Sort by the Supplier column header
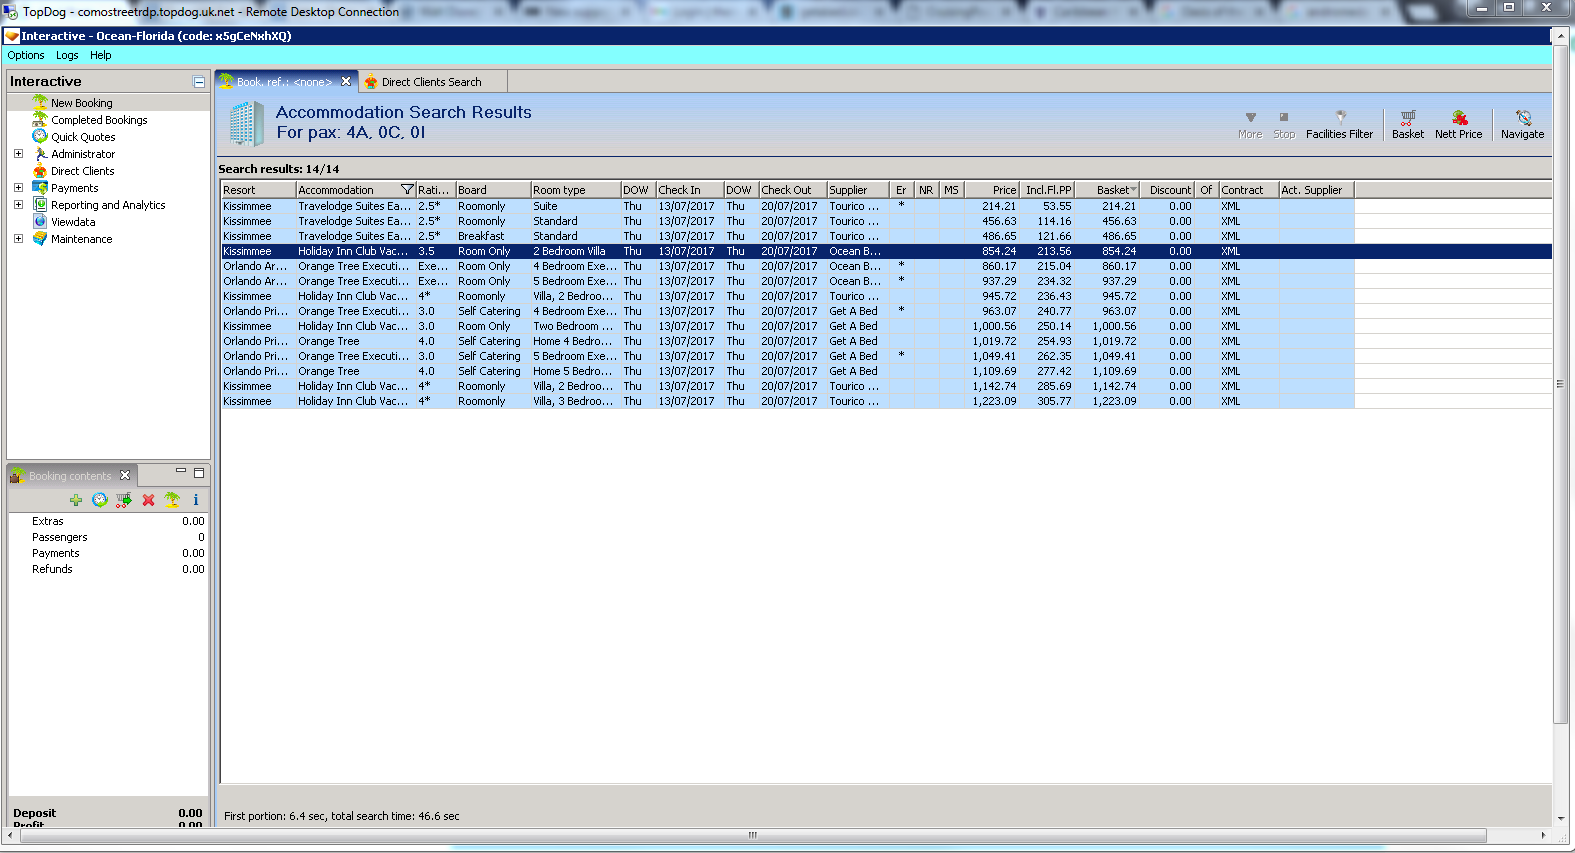Viewport: 1575px width, 853px height. 858,190
